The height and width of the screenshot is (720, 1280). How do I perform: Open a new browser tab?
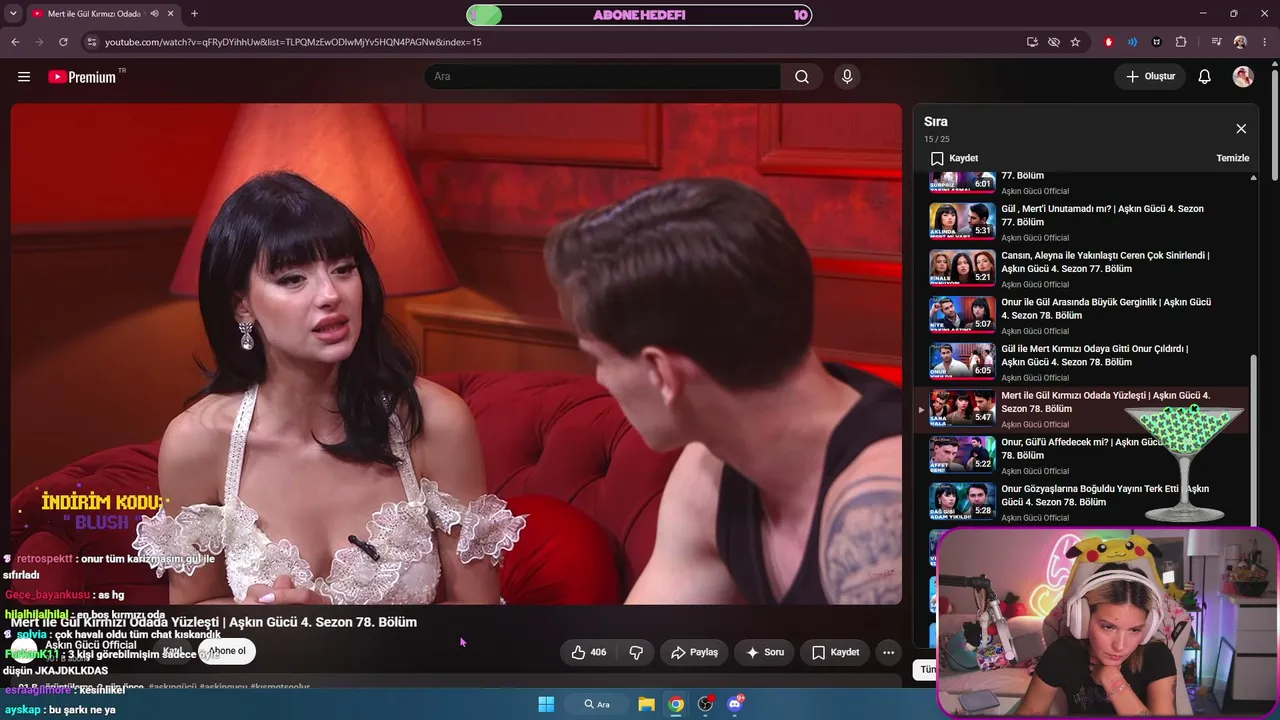(x=194, y=14)
